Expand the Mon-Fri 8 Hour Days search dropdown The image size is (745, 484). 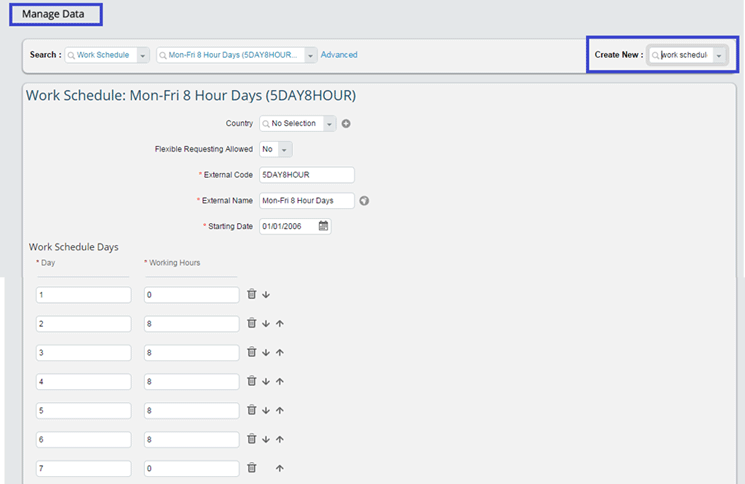(x=311, y=55)
